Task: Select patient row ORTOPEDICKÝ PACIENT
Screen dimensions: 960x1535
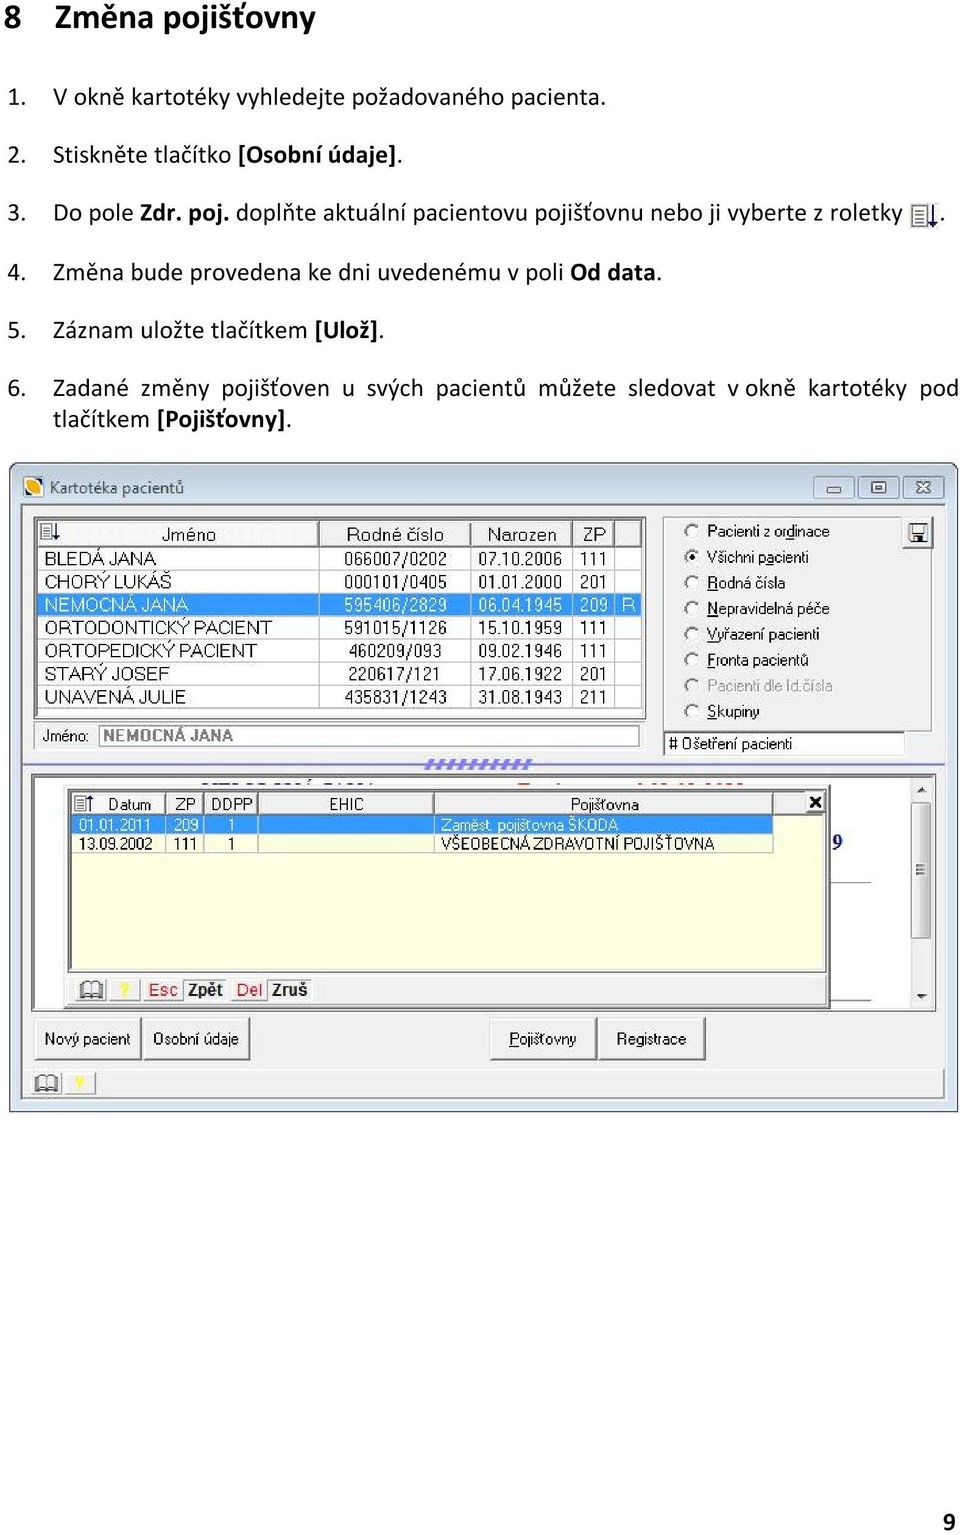Action: (x=340, y=650)
